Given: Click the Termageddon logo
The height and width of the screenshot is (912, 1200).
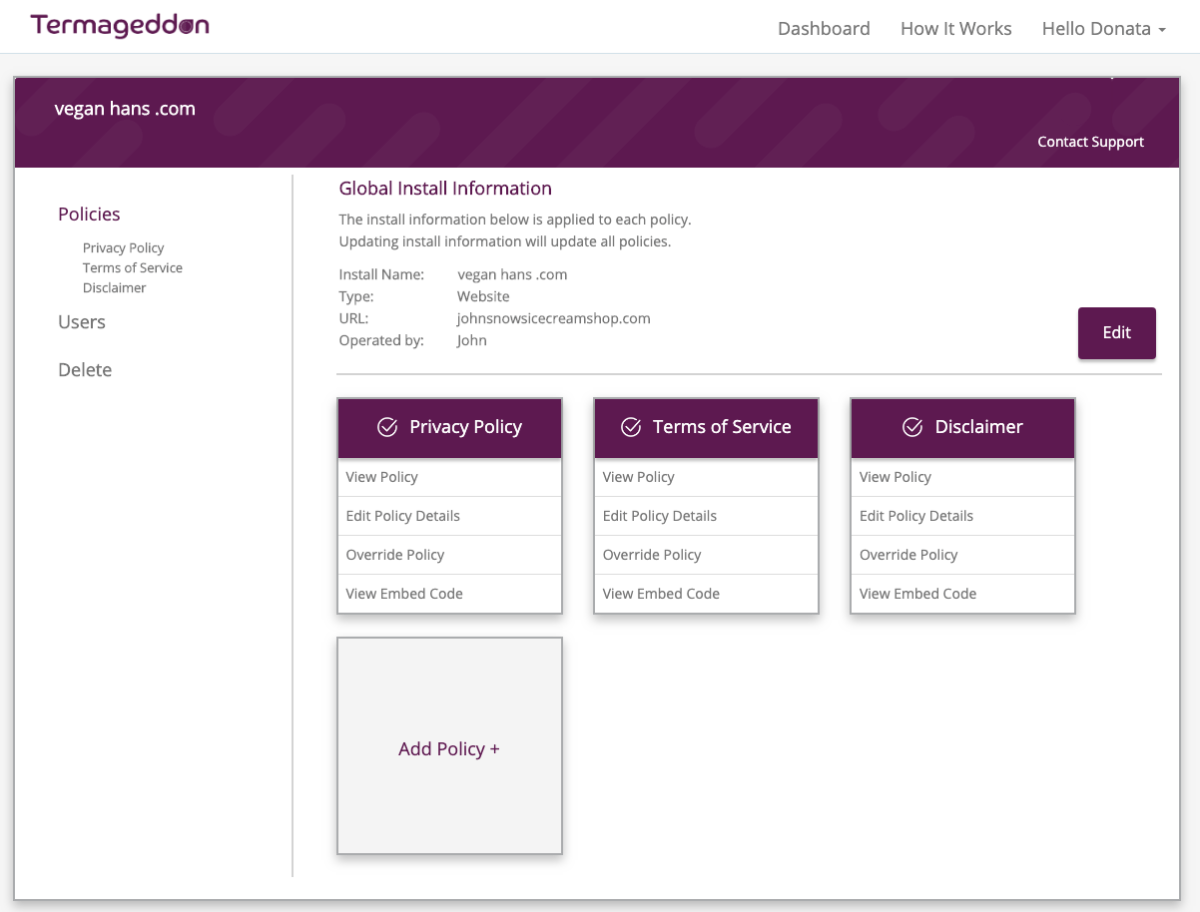Looking at the screenshot, I should 120,26.
